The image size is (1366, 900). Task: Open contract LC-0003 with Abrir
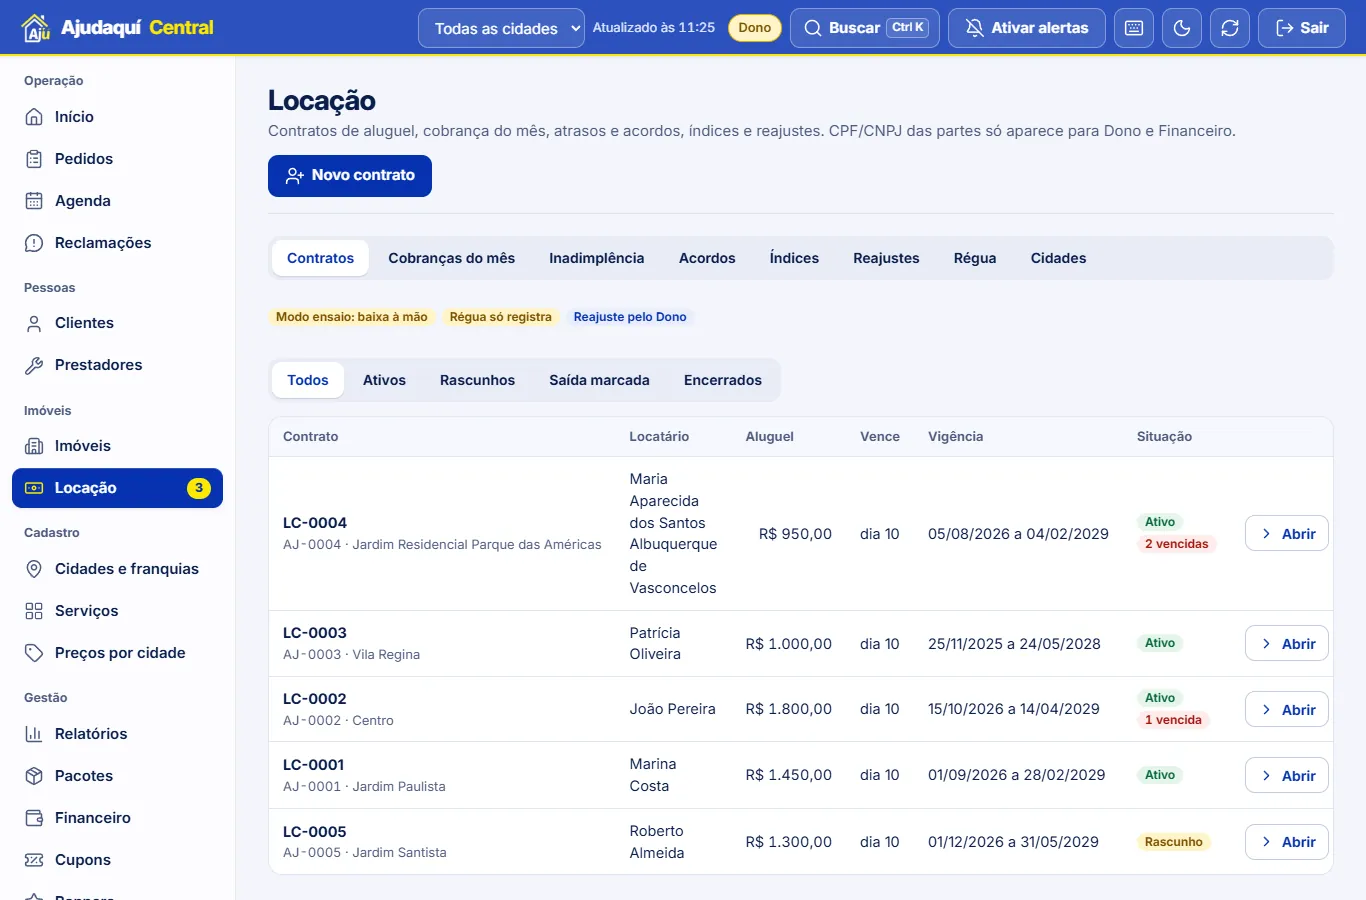pyautogui.click(x=1287, y=644)
